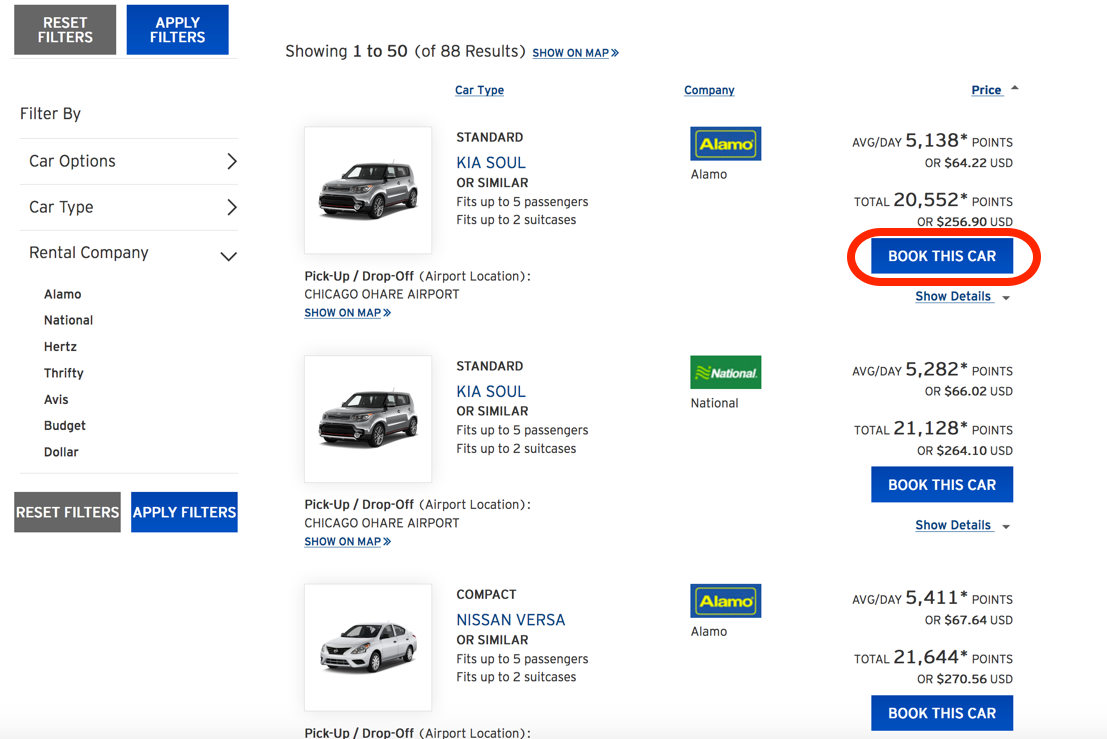The width and height of the screenshot is (1107, 739).
Task: Select the 21,644 points total price
Action: (933, 658)
